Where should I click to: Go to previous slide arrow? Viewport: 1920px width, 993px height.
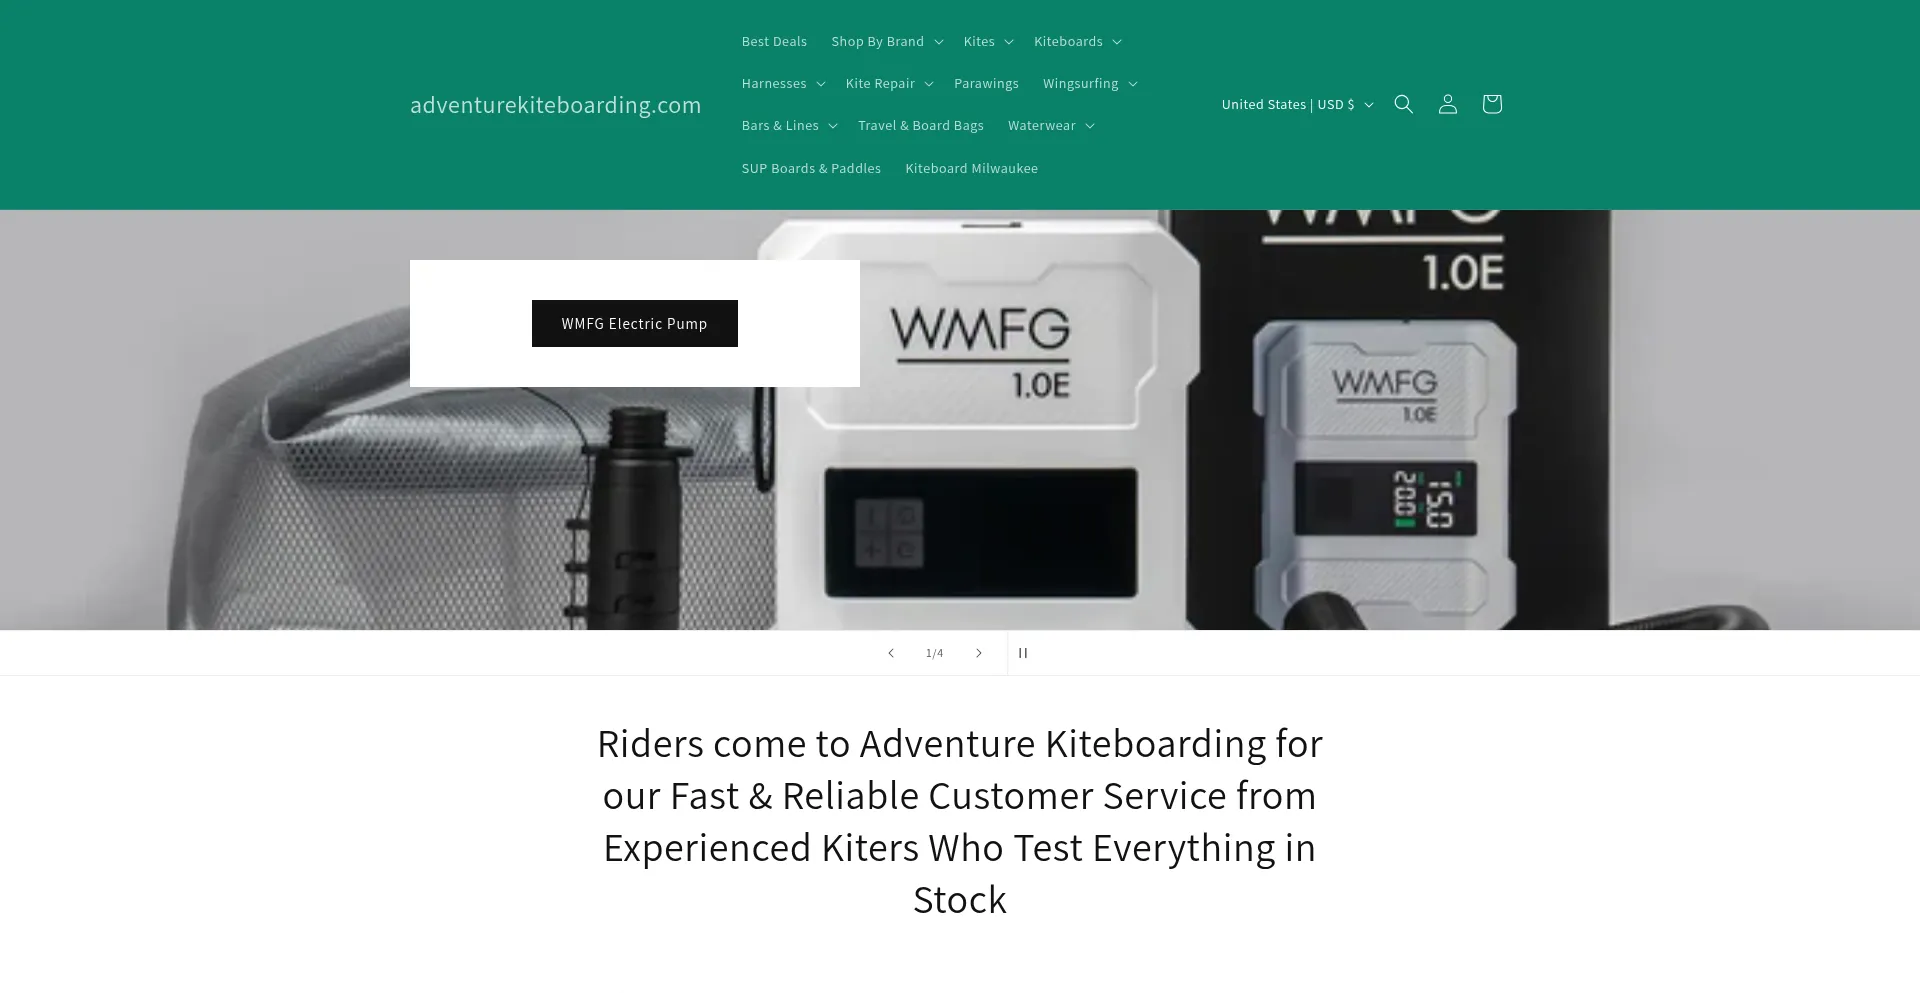coord(890,653)
